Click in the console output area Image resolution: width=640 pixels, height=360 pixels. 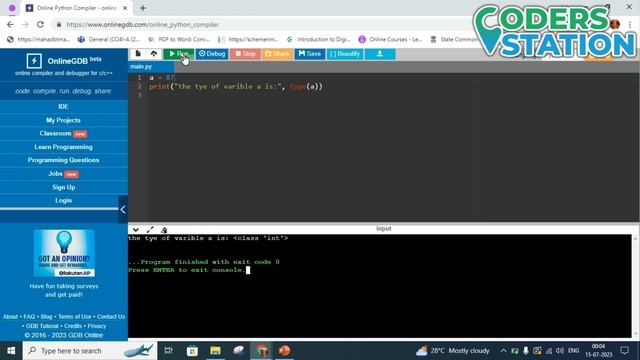380,286
